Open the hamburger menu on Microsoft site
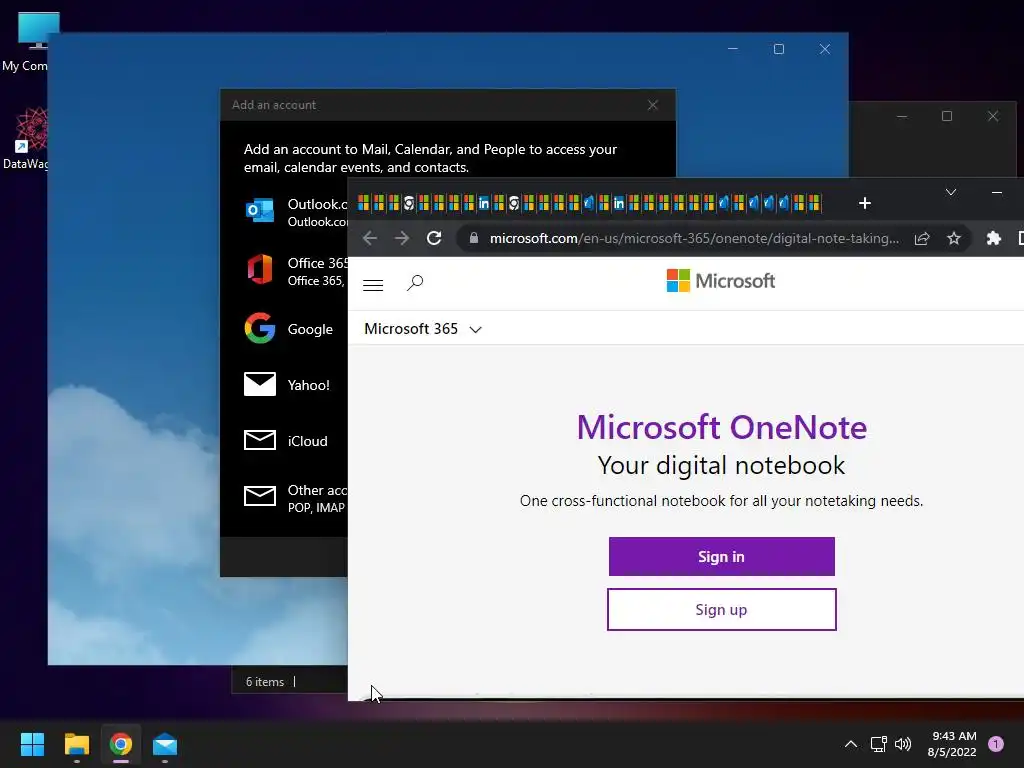Screen dimensions: 1024x768 pos(373,285)
